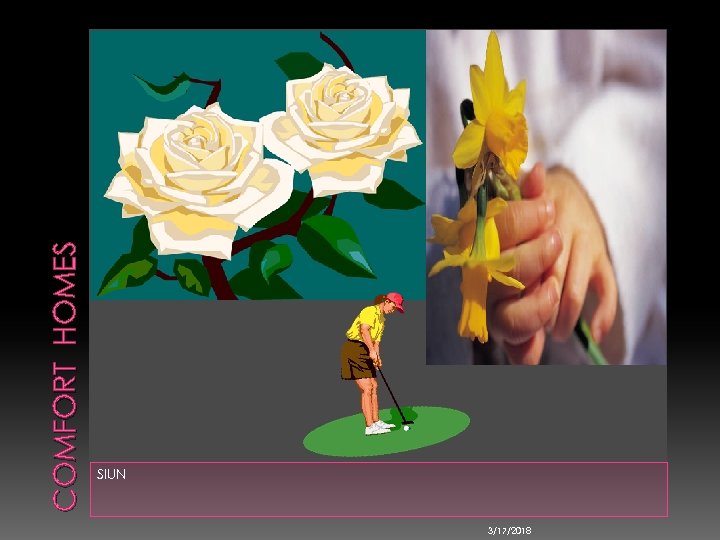Click the golfer clip art

(x=386, y=374)
